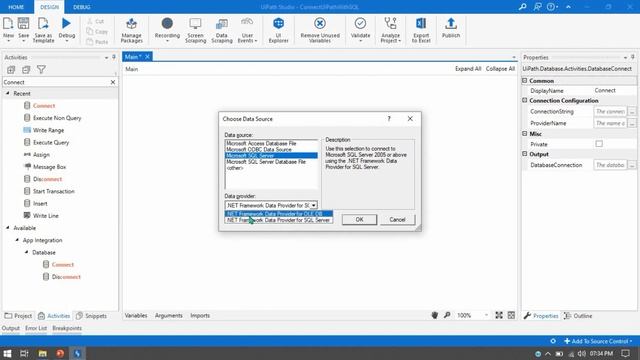Open the Variables panel tab
This screenshot has width=640, height=360.
click(136, 316)
